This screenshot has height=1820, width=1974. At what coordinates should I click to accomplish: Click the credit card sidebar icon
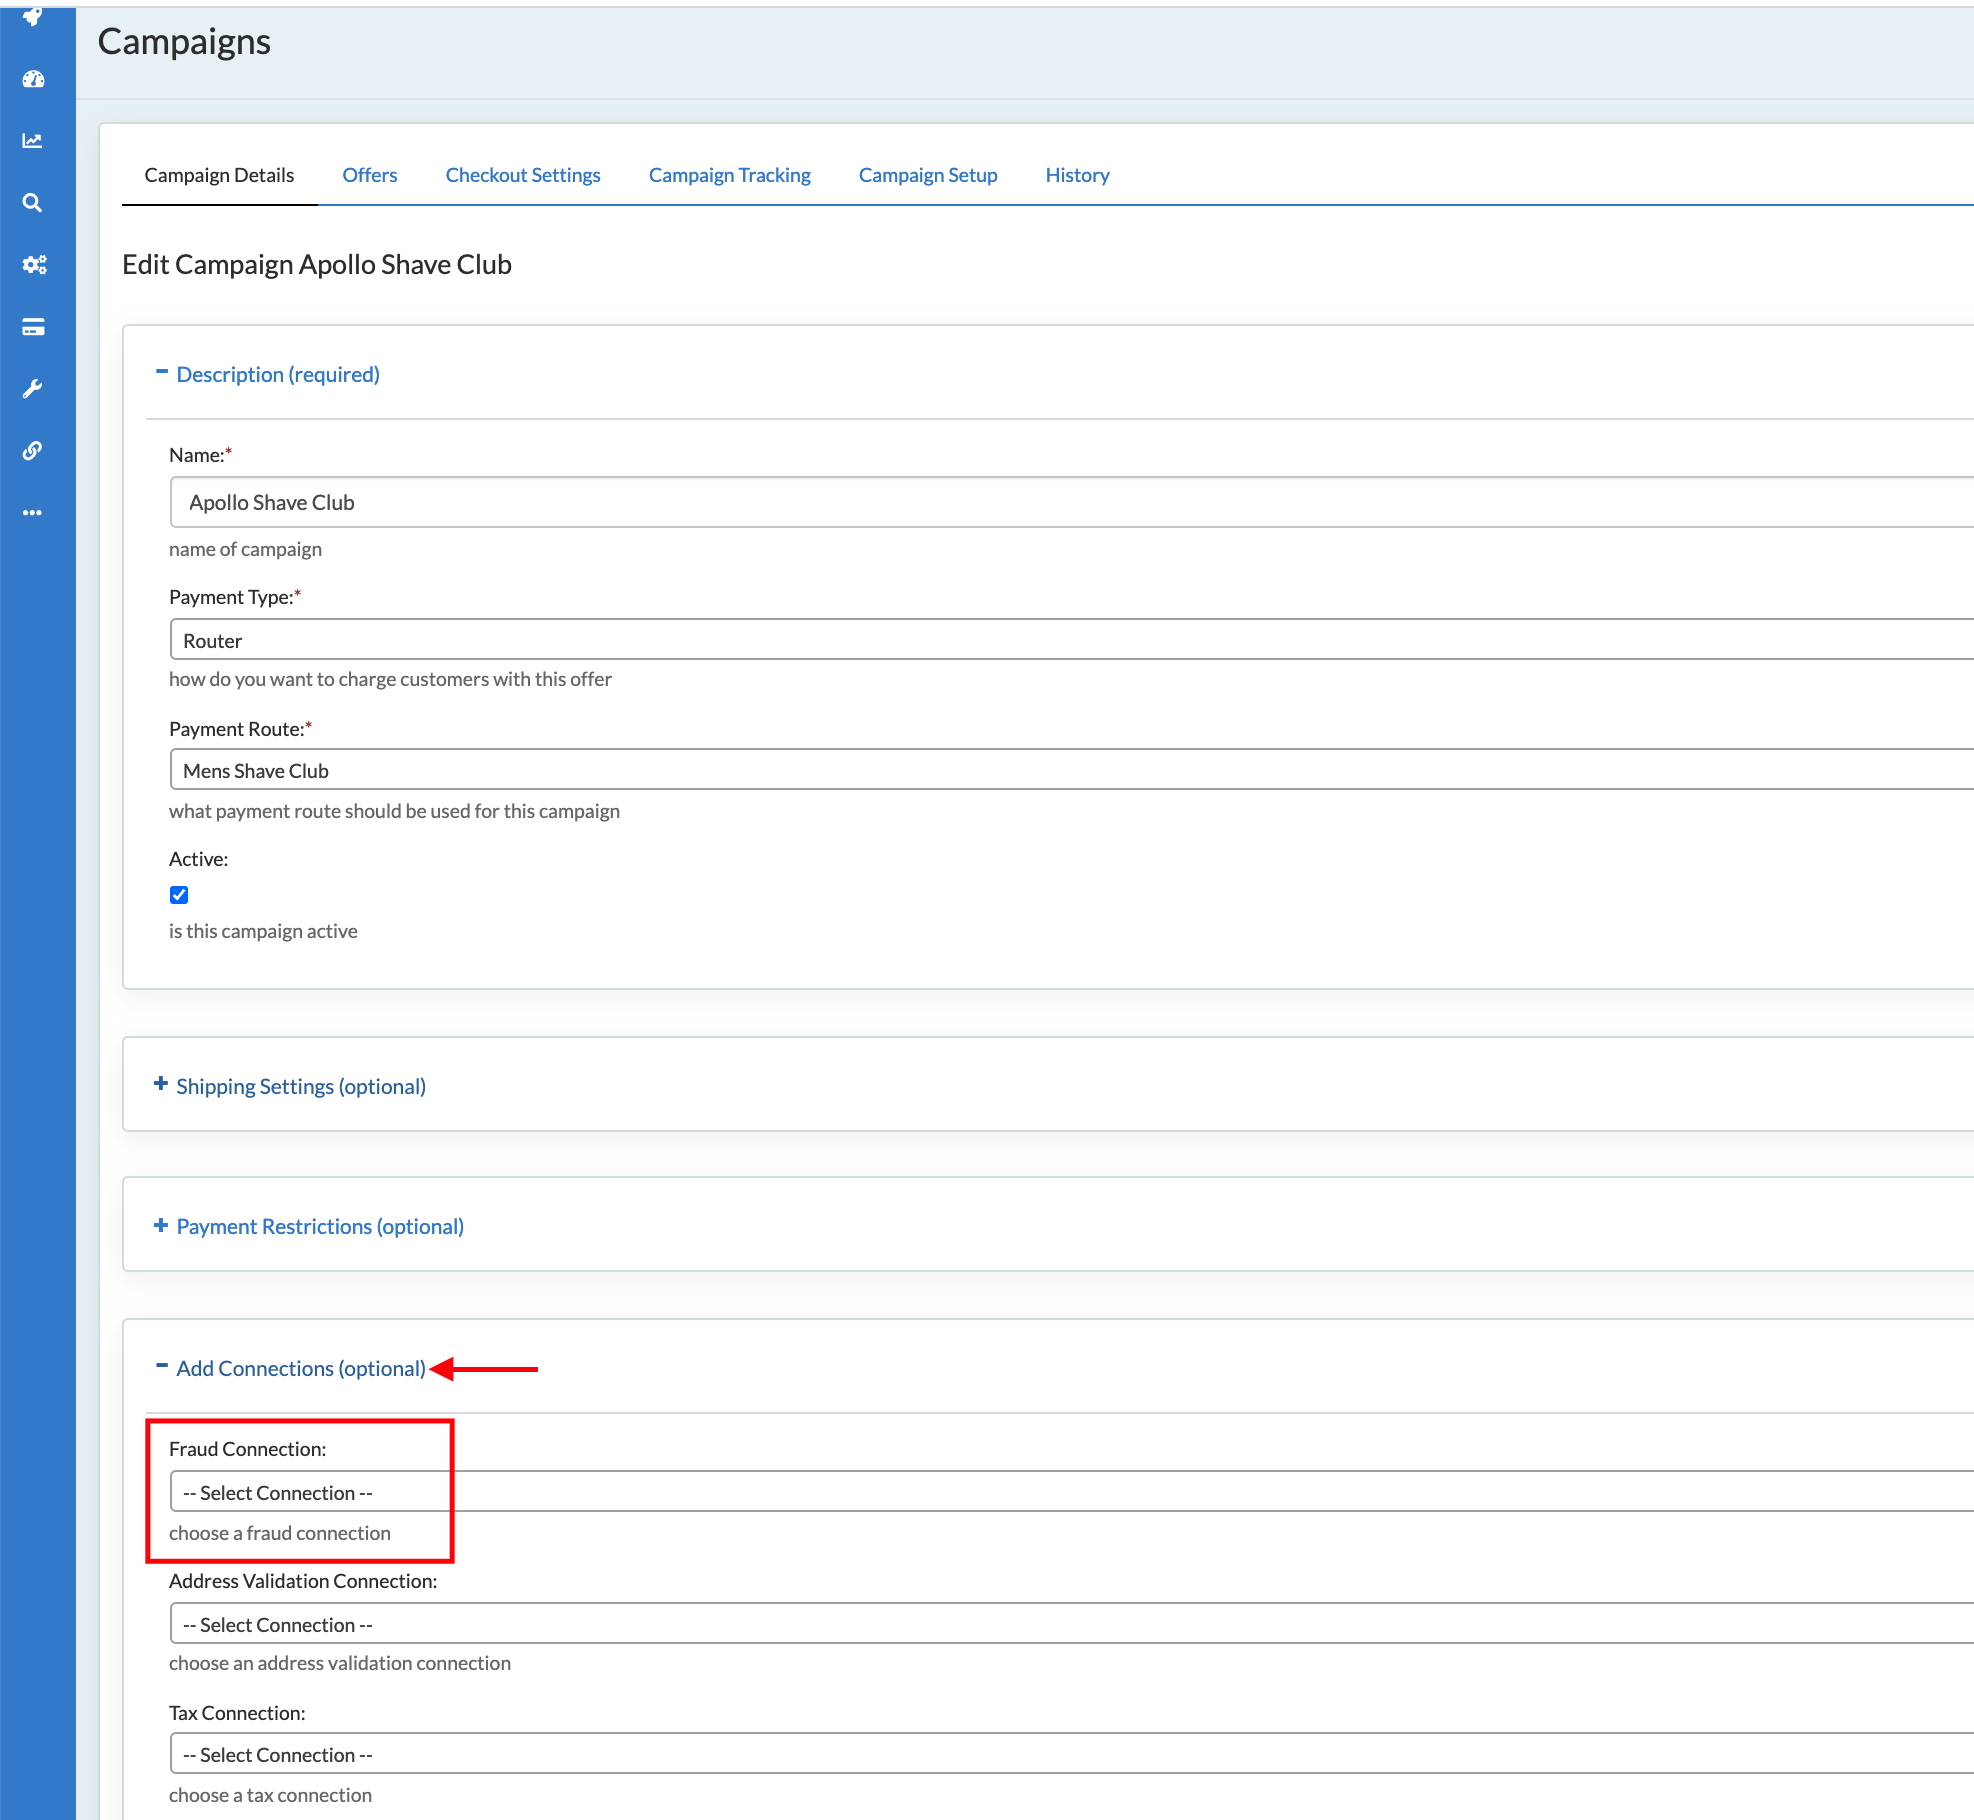(x=33, y=327)
